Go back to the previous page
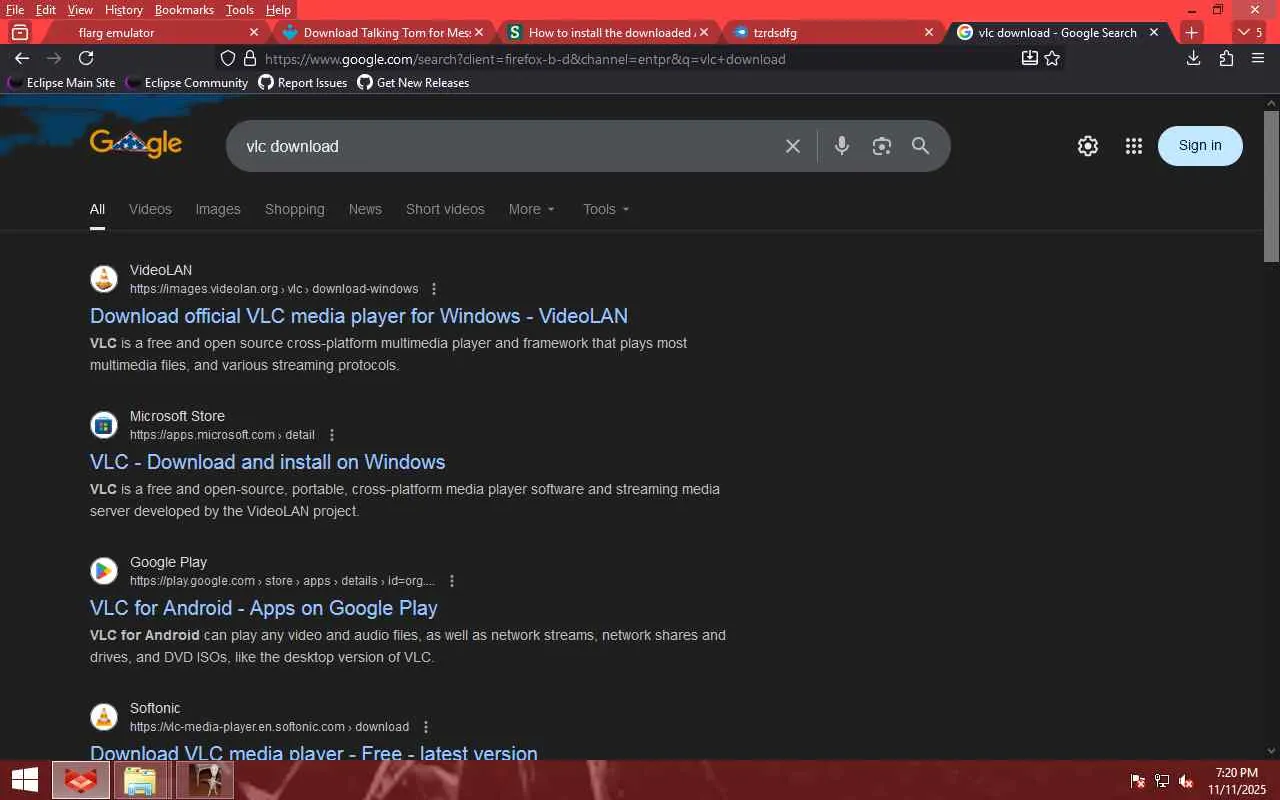1280x800 pixels. [22, 58]
